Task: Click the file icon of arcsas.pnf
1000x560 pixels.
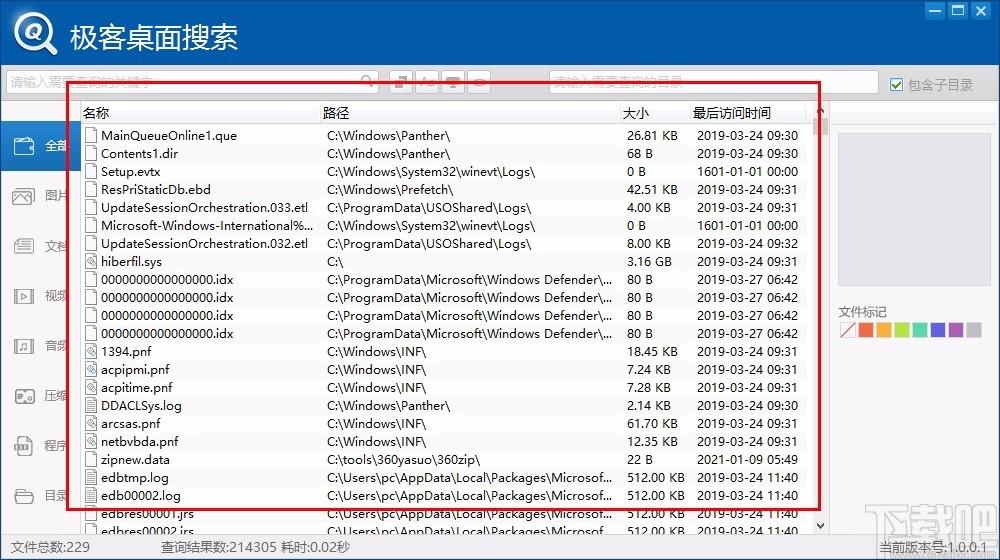Action: (x=91, y=424)
